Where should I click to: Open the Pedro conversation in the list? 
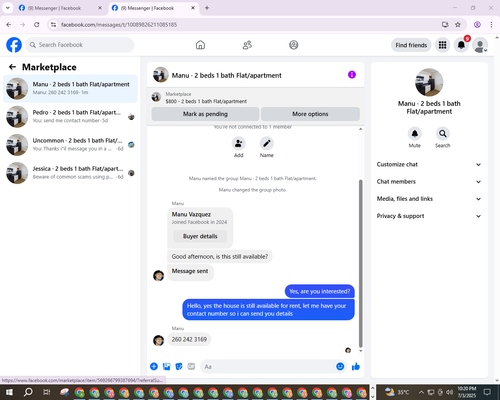coord(70,117)
